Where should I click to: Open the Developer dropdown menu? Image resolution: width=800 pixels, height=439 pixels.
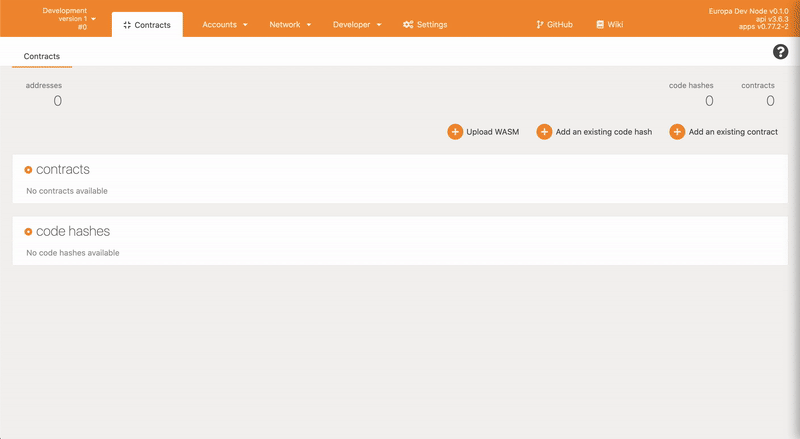(357, 24)
